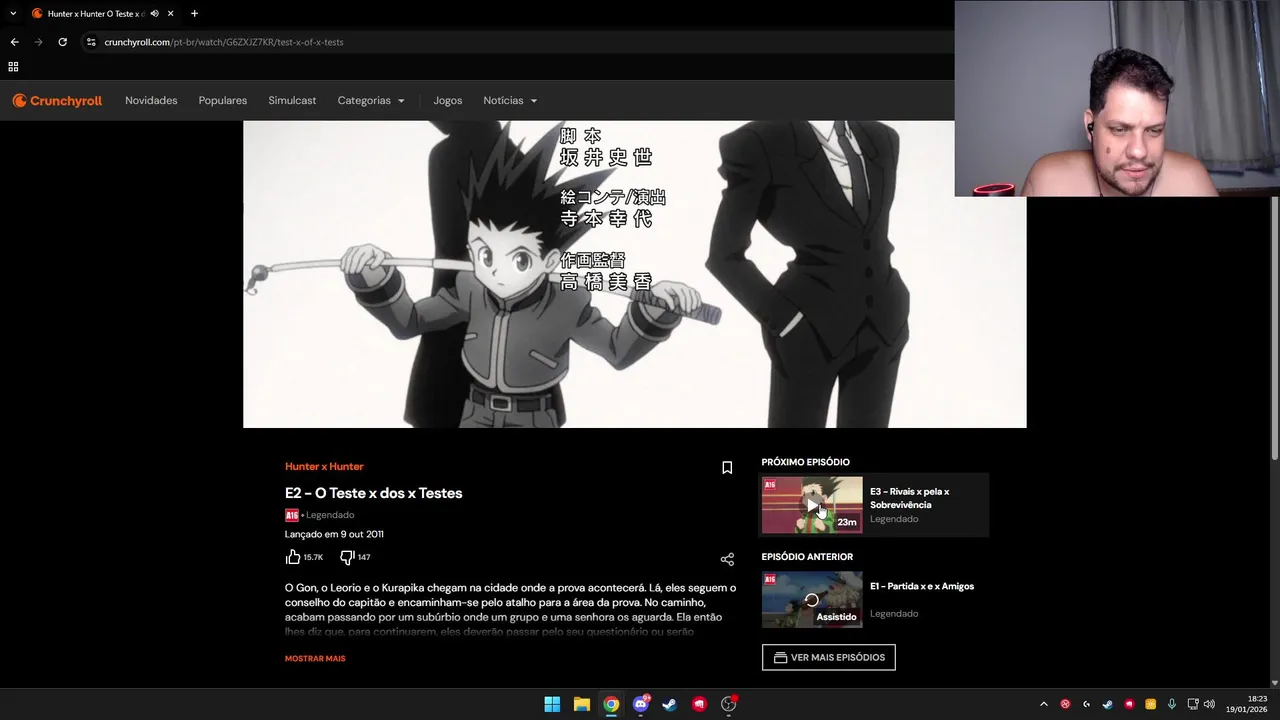Click E1 - Partida x e x Amigos title
Viewport: 1280px width, 720px height.
[922, 586]
